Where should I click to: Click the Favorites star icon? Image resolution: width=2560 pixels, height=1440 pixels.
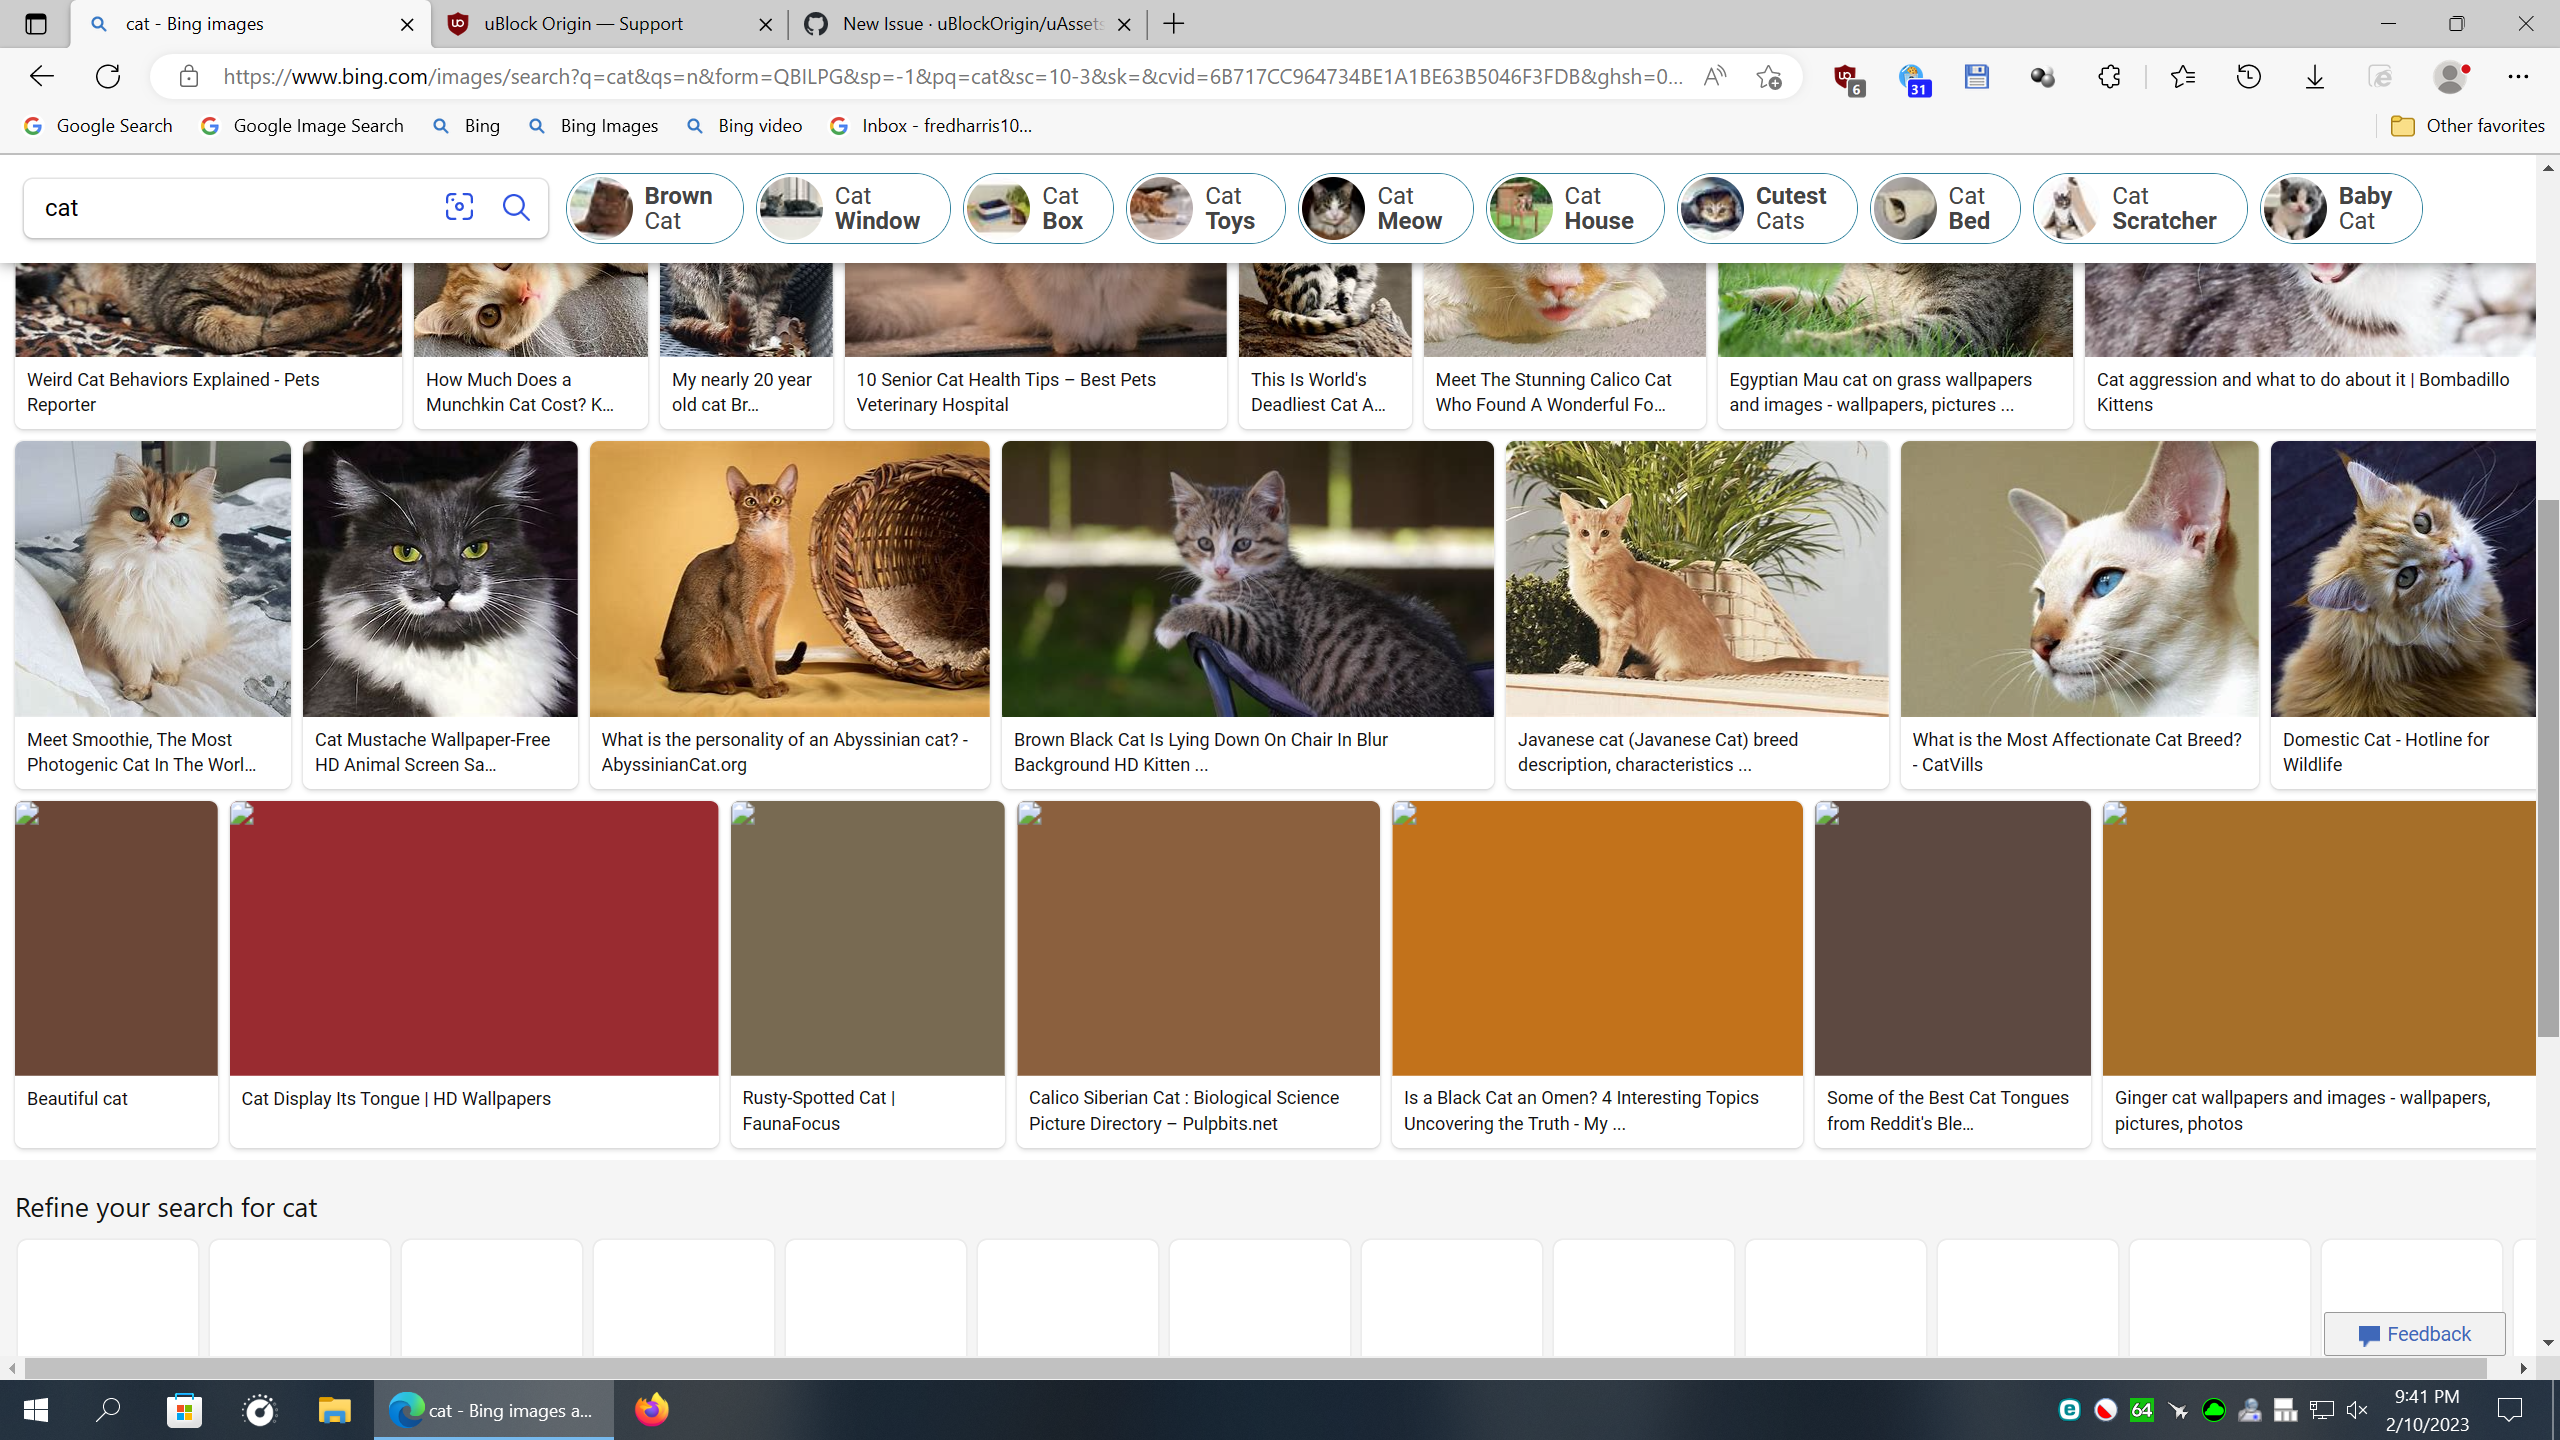(2182, 76)
